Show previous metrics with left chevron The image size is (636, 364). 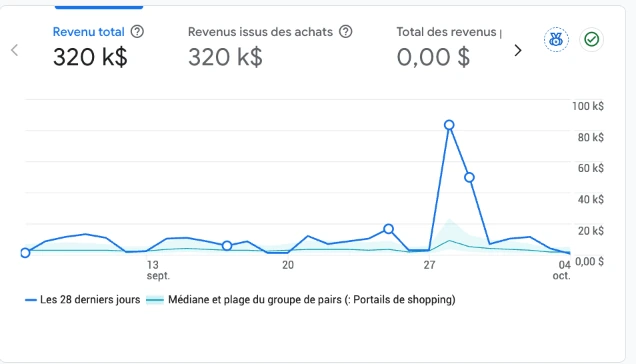click(x=15, y=50)
